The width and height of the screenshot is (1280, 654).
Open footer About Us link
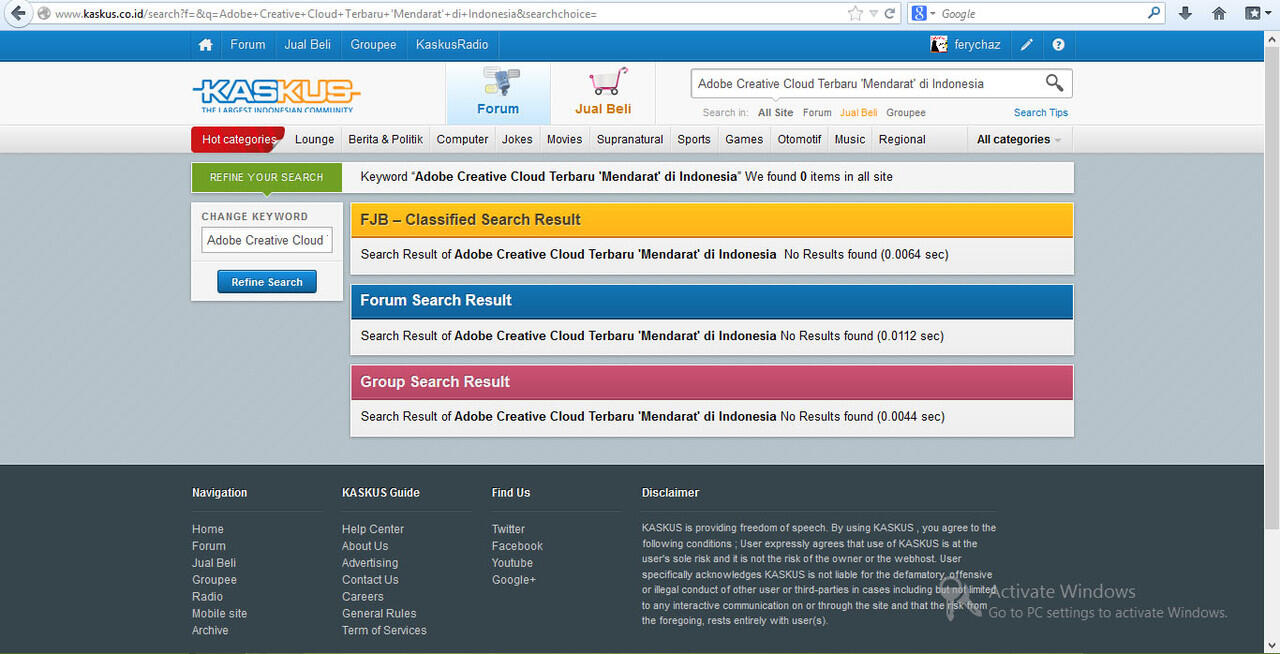[x=365, y=546]
